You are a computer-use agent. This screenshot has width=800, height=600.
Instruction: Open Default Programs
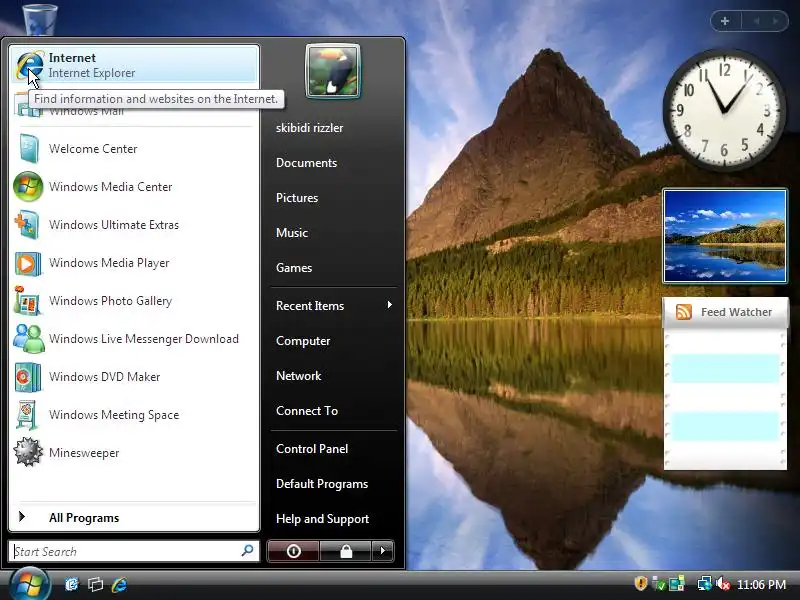click(322, 484)
